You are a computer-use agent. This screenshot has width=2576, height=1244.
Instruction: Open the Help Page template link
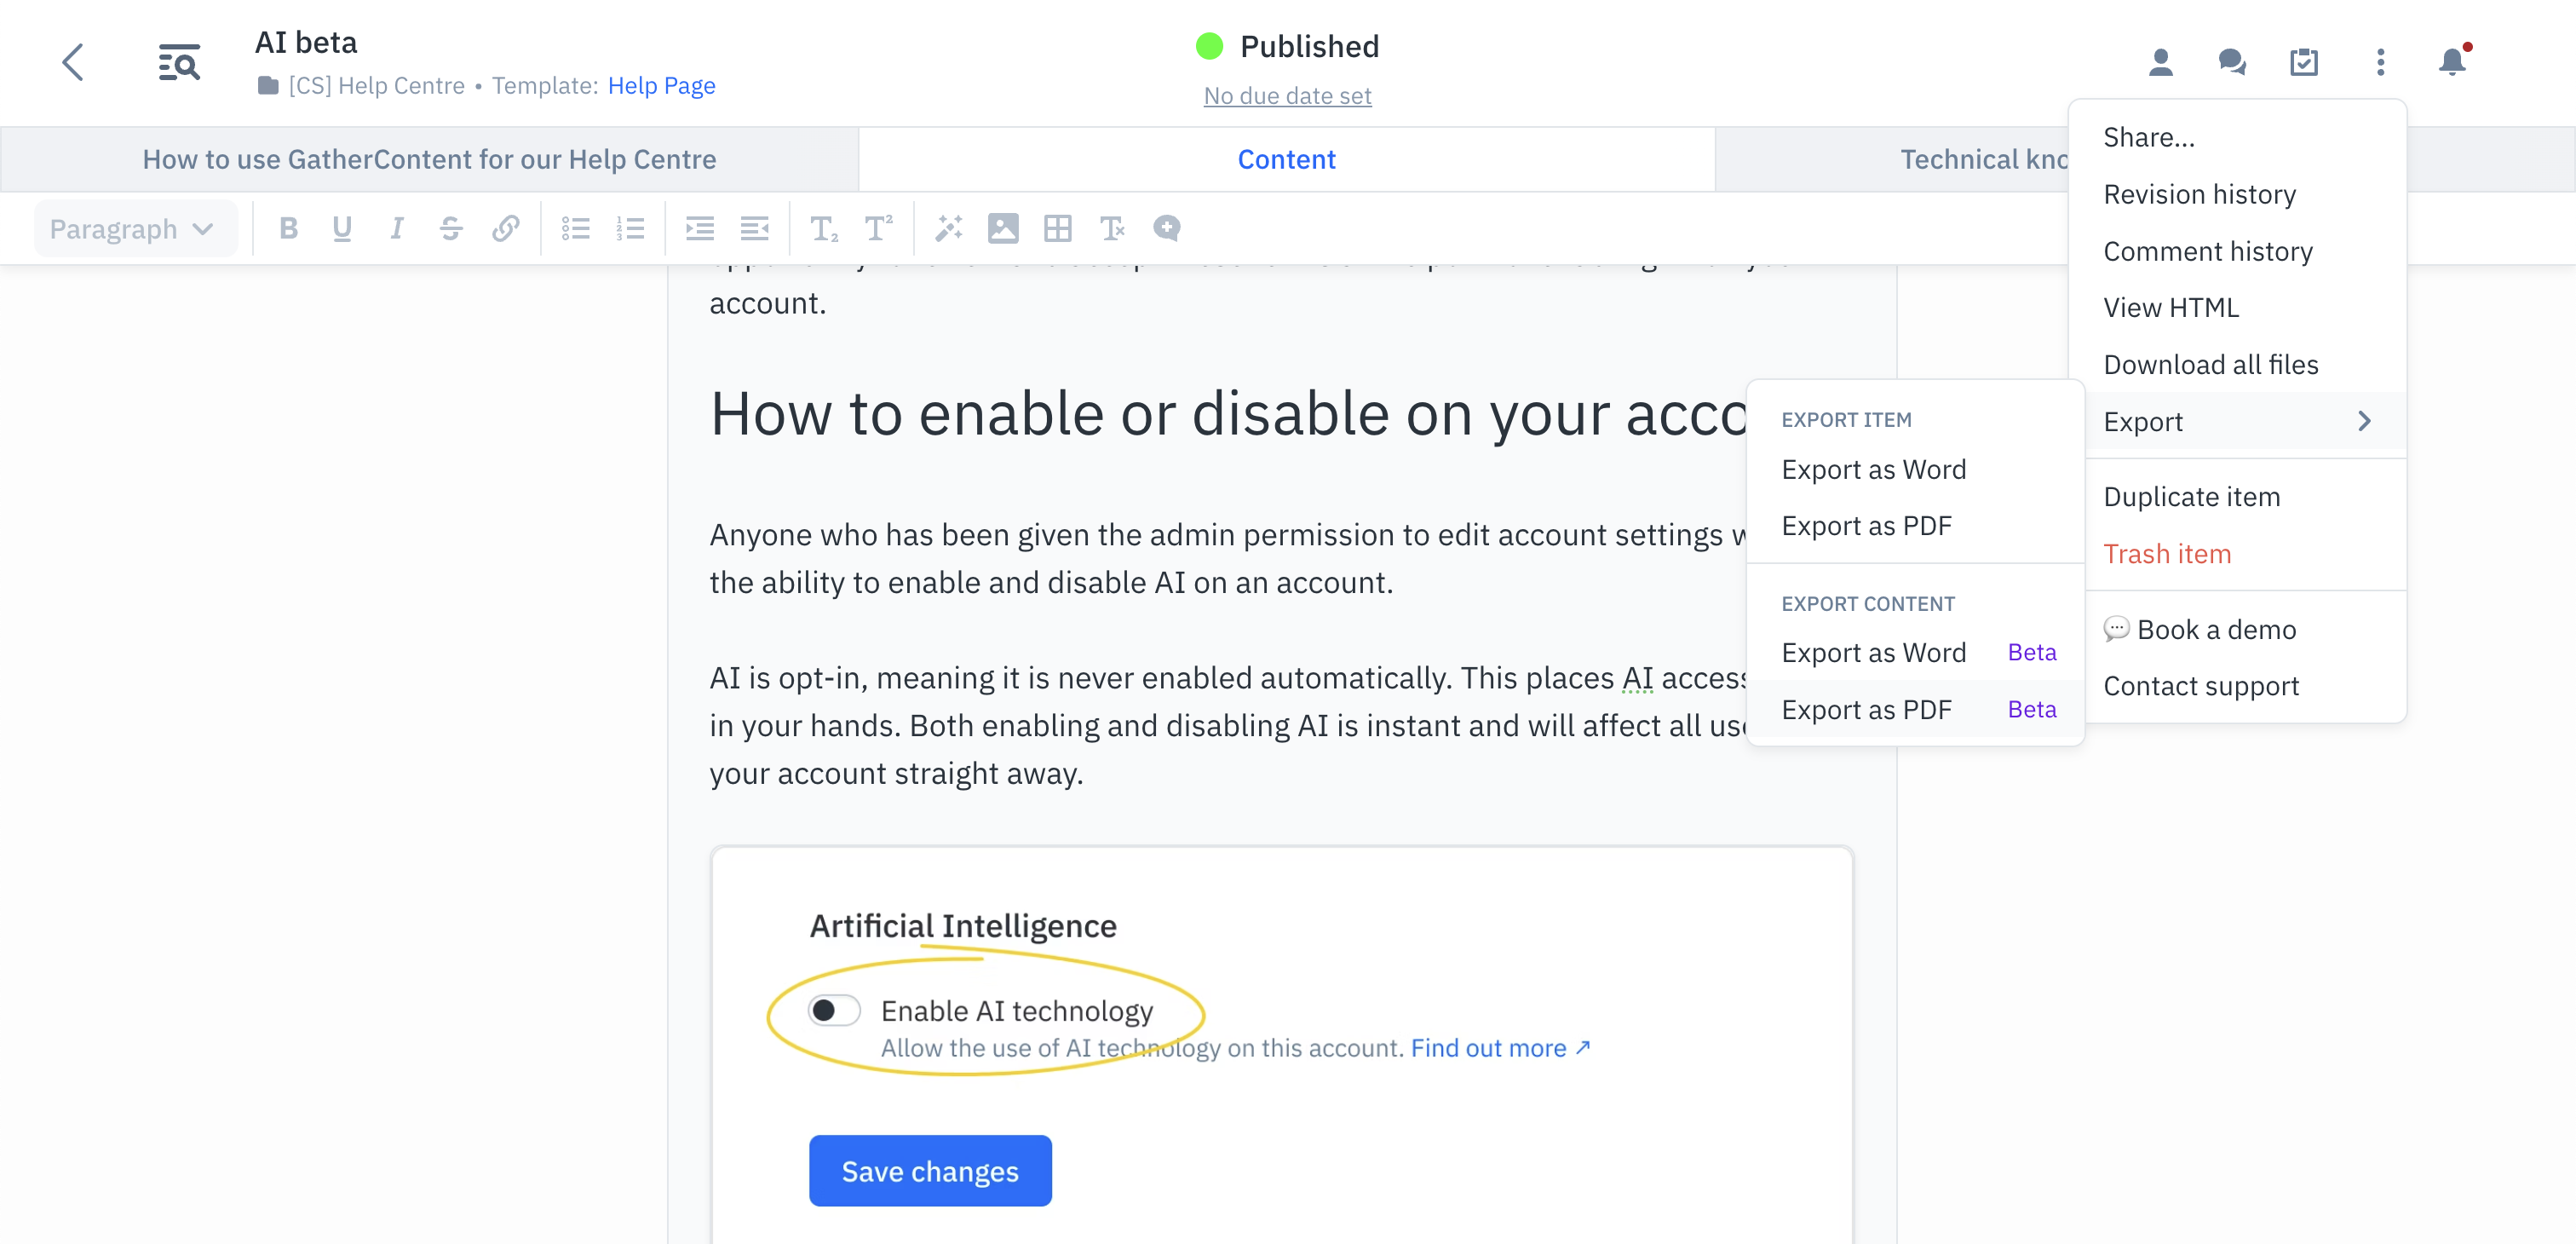coord(661,86)
